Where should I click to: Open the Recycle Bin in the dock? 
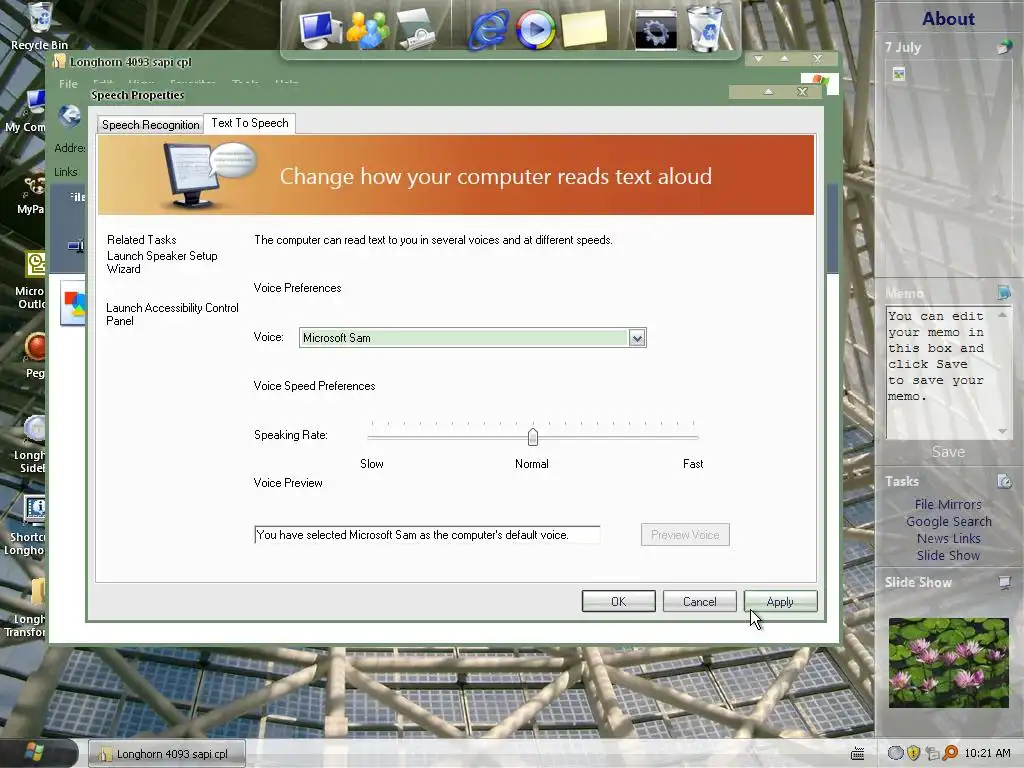point(705,29)
